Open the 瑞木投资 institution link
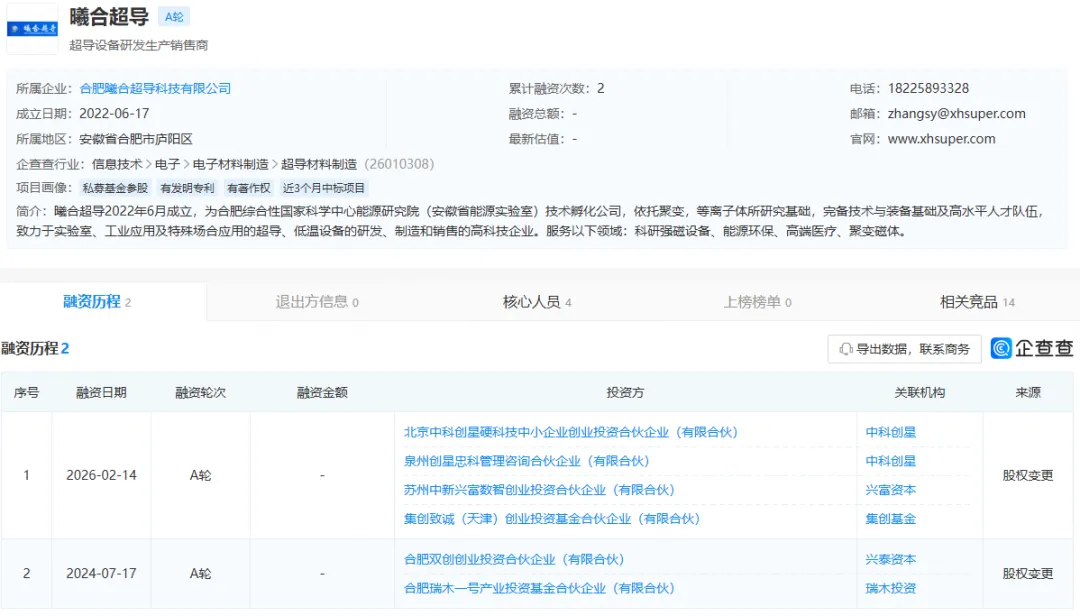The height and width of the screenshot is (616, 1080). click(x=891, y=588)
